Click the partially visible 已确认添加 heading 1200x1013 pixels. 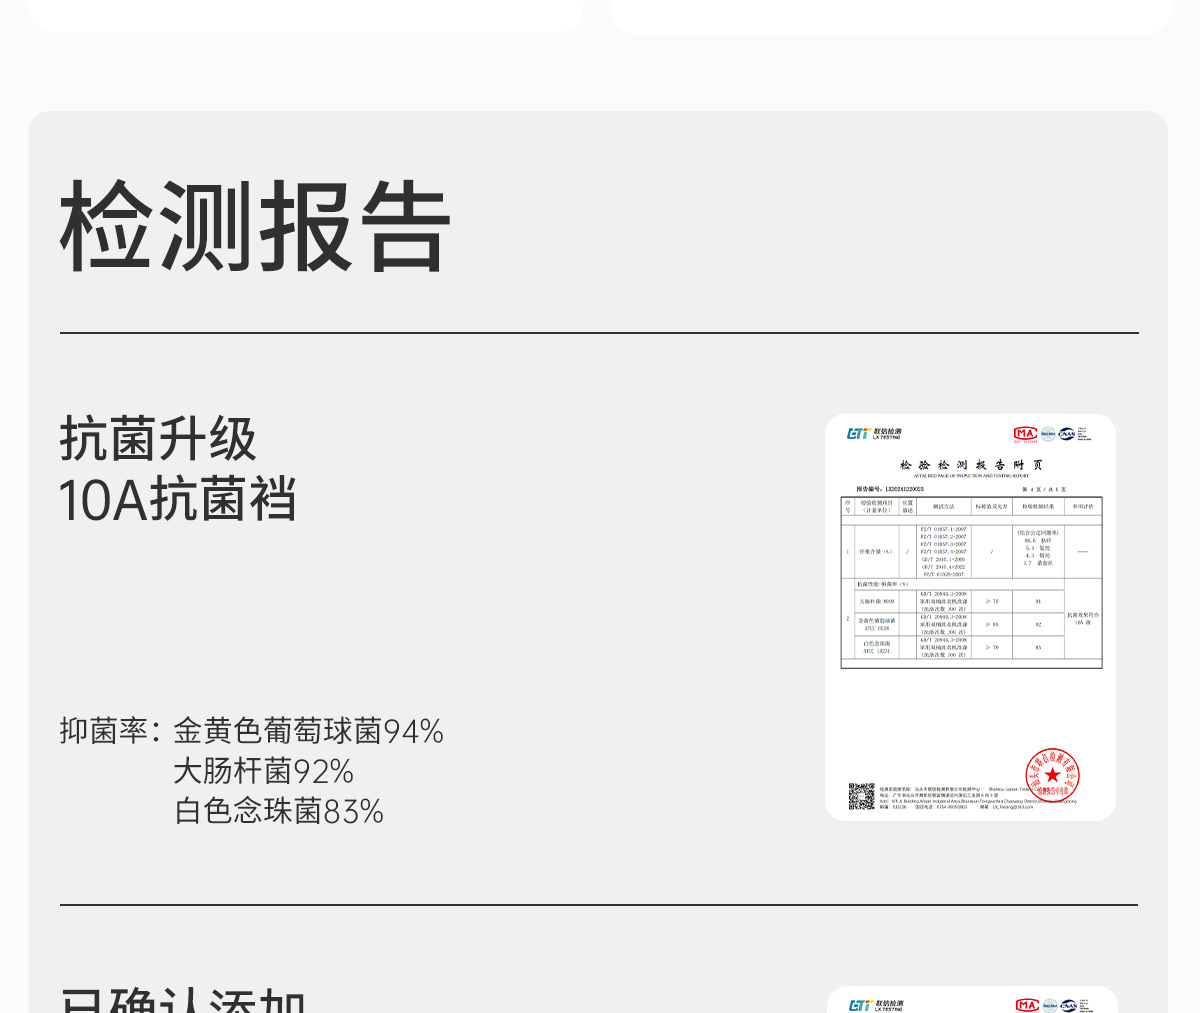182,1000
